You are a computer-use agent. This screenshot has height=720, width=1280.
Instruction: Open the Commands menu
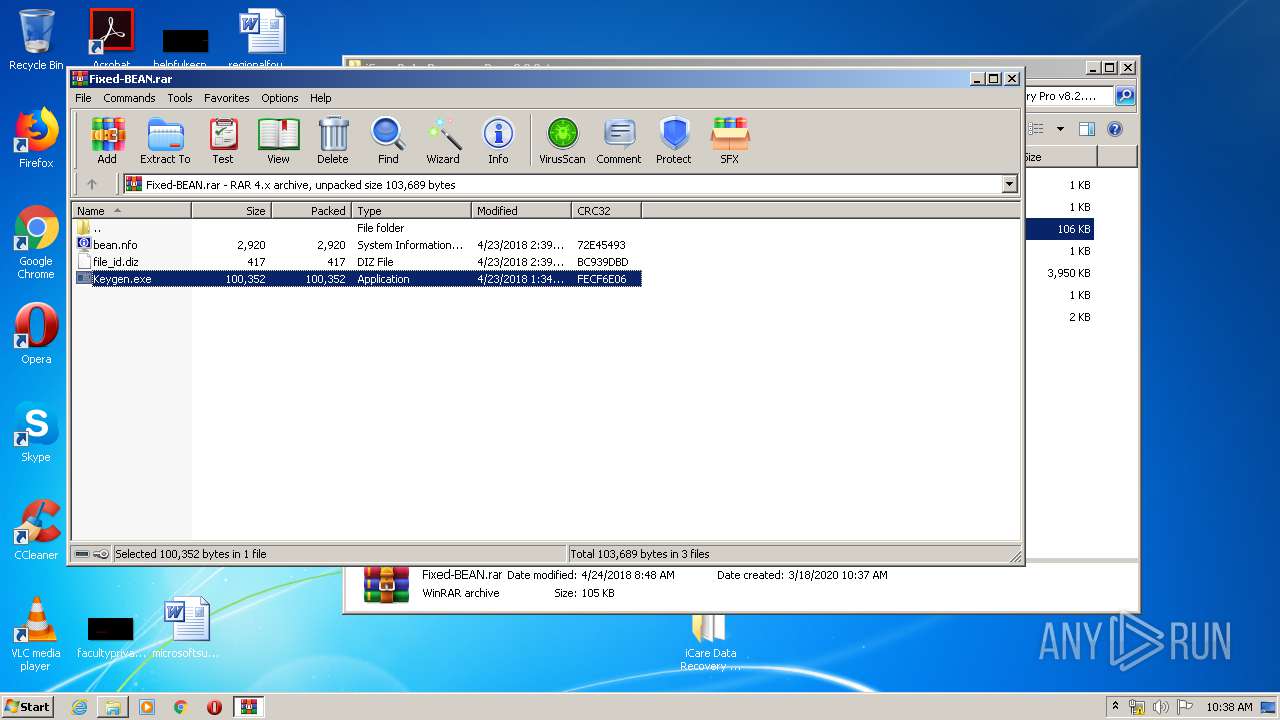tap(129, 98)
